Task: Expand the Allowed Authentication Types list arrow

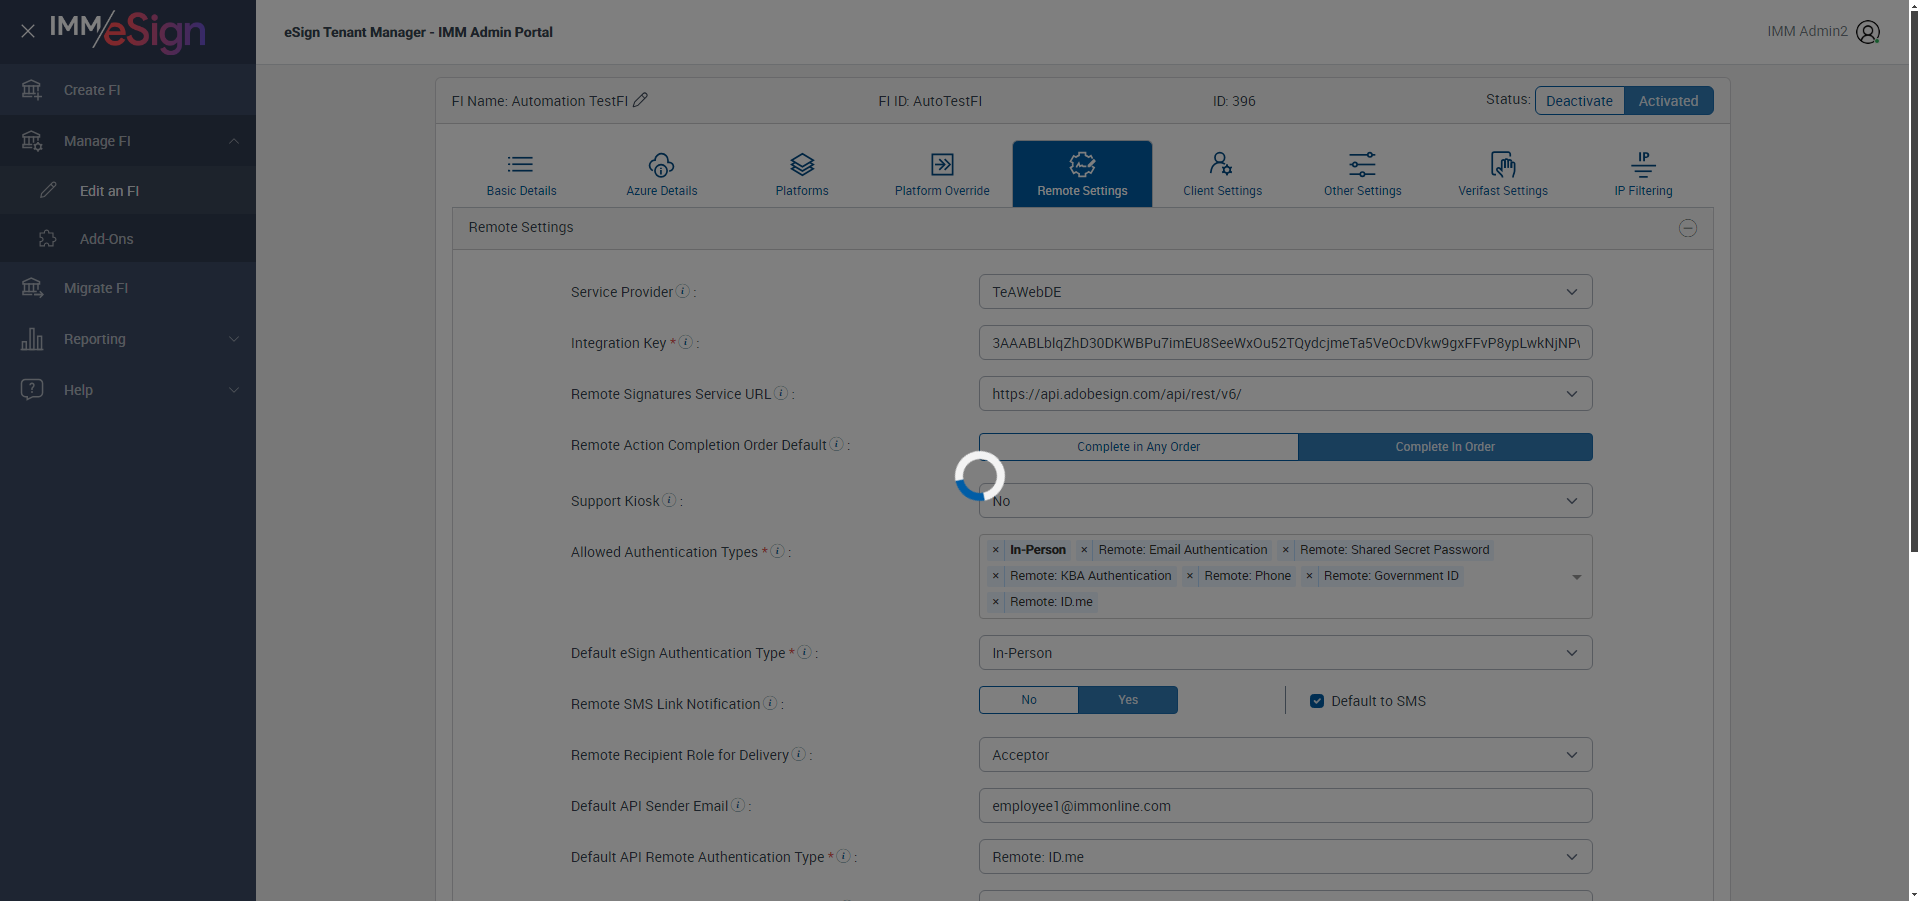Action: coord(1576,577)
